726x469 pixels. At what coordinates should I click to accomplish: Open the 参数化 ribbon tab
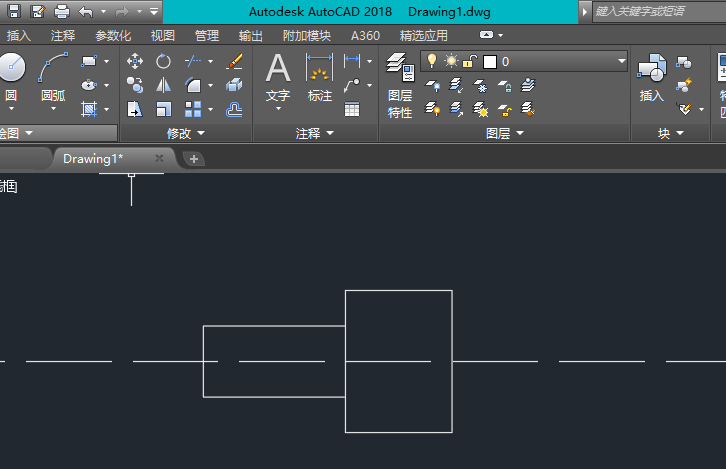click(x=113, y=36)
